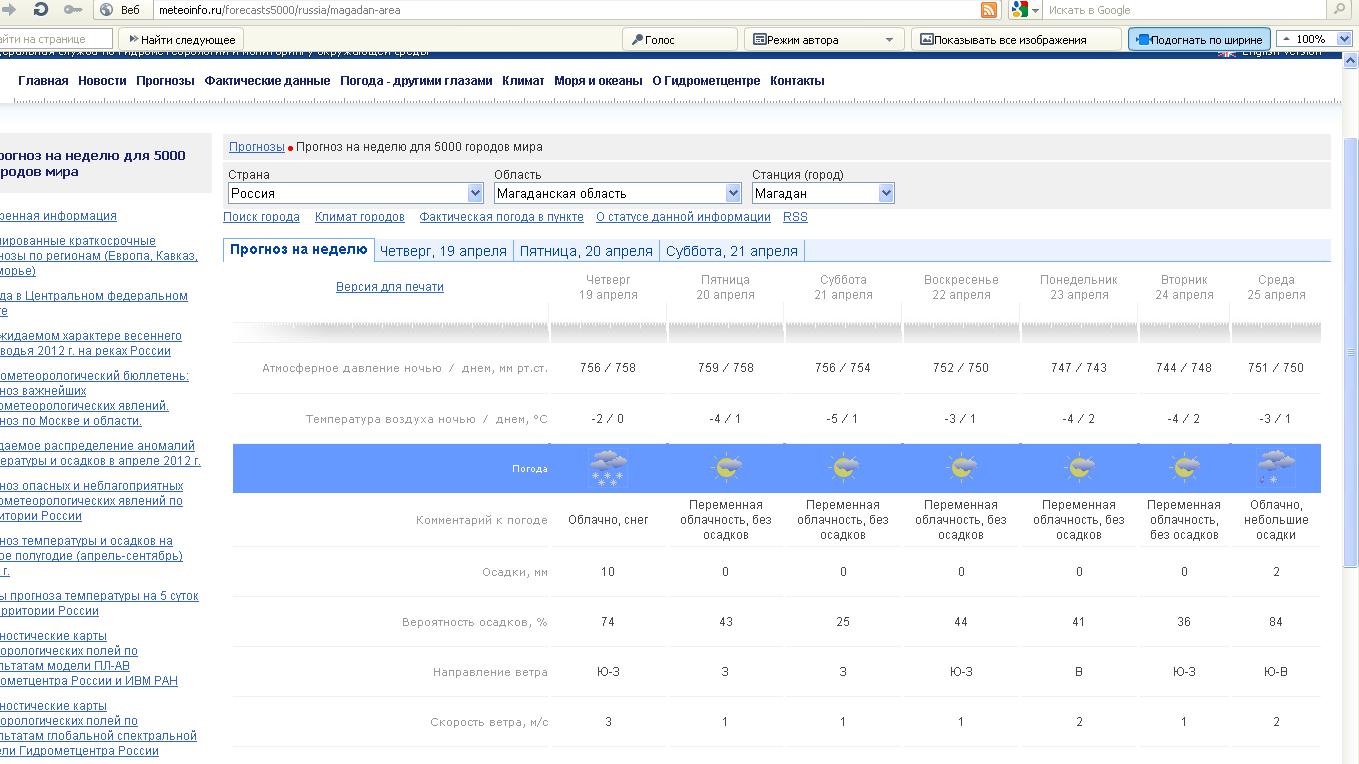Click the search magnifier icon
Image resolution: width=1359 pixels, height=764 pixels.
point(1340,10)
